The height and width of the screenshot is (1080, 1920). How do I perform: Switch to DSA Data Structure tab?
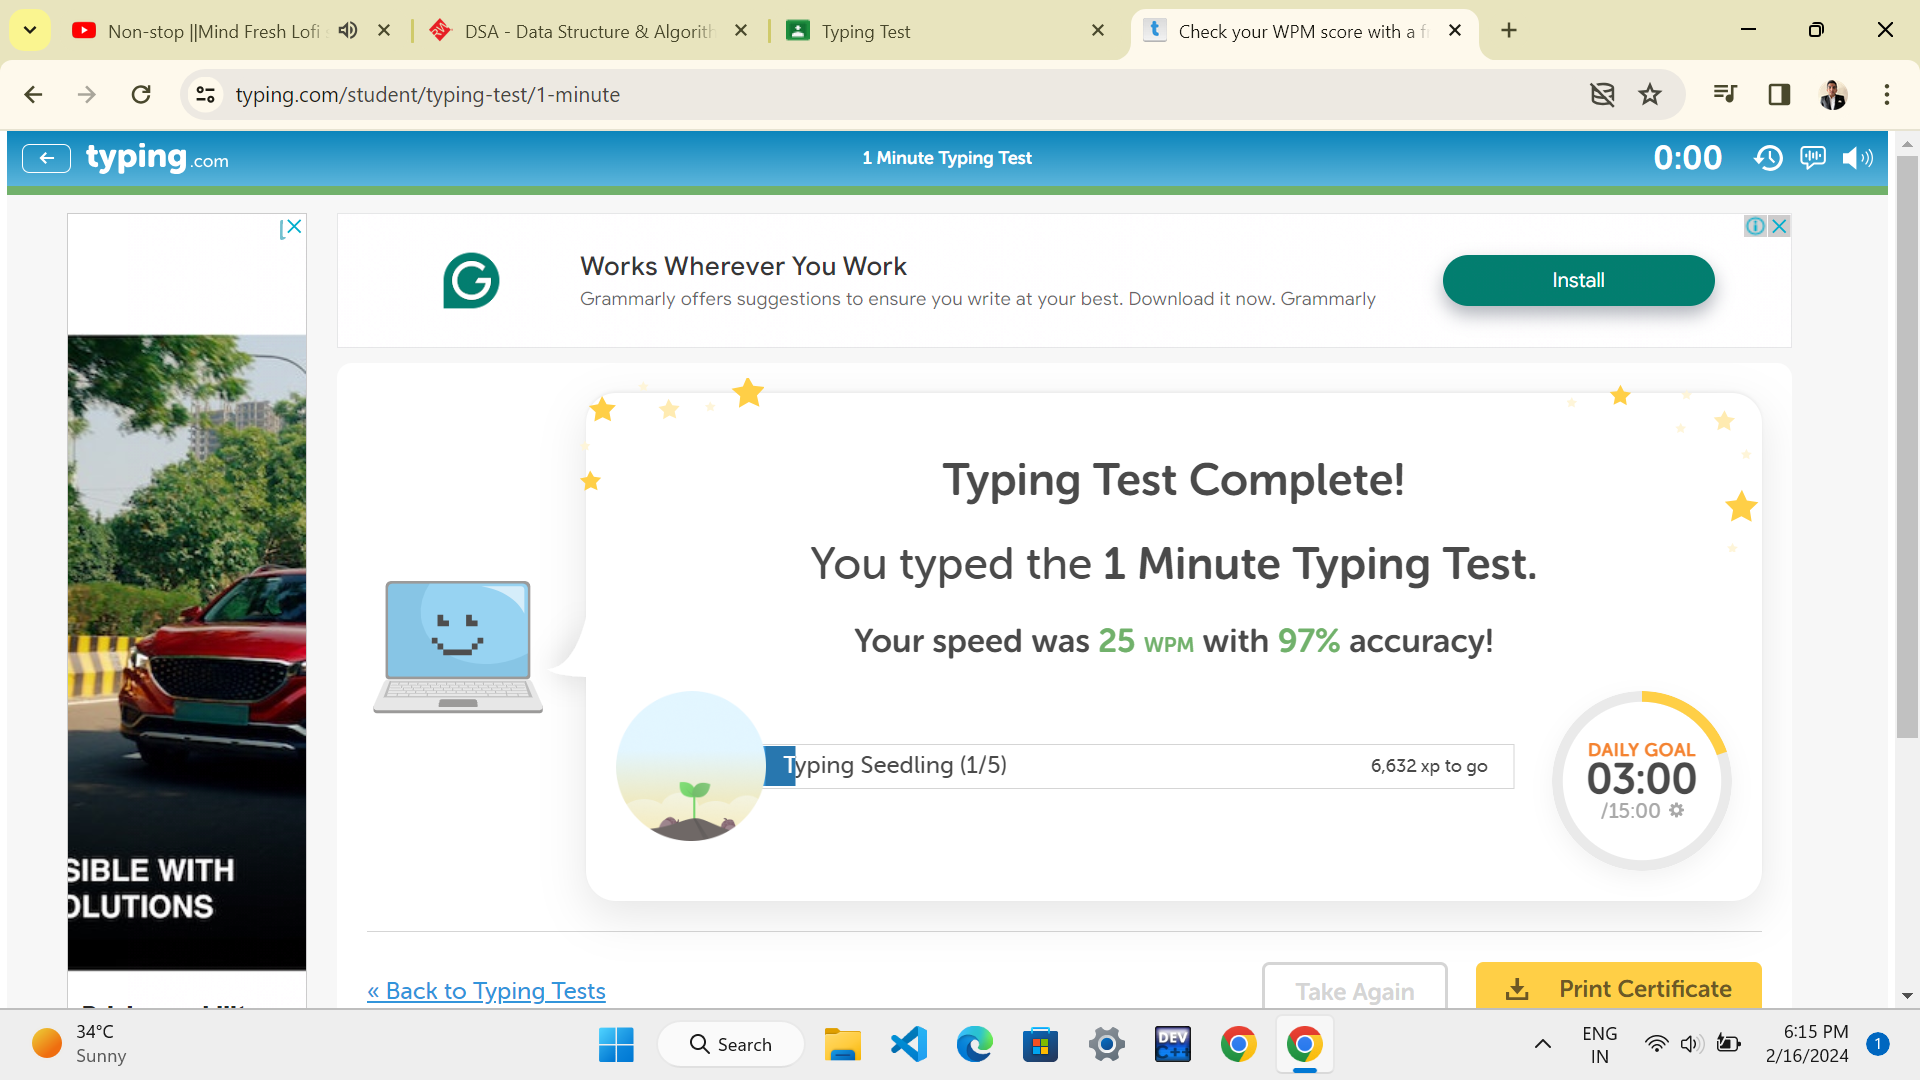click(x=590, y=31)
